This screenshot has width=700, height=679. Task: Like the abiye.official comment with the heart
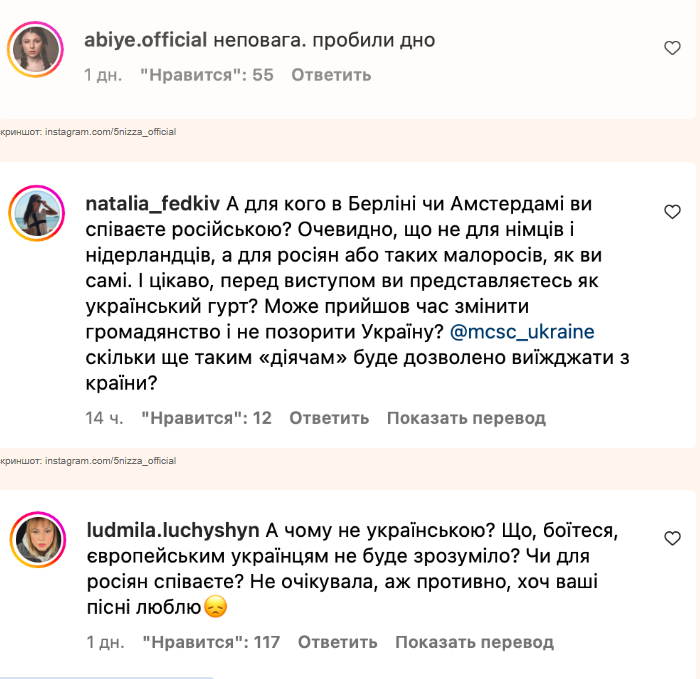(673, 48)
